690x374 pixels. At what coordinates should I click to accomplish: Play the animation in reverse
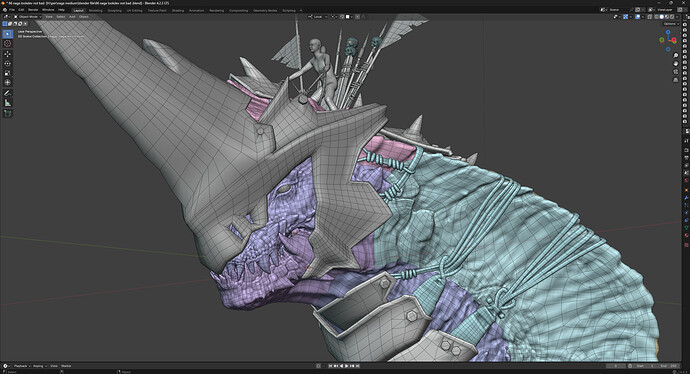click(341, 366)
